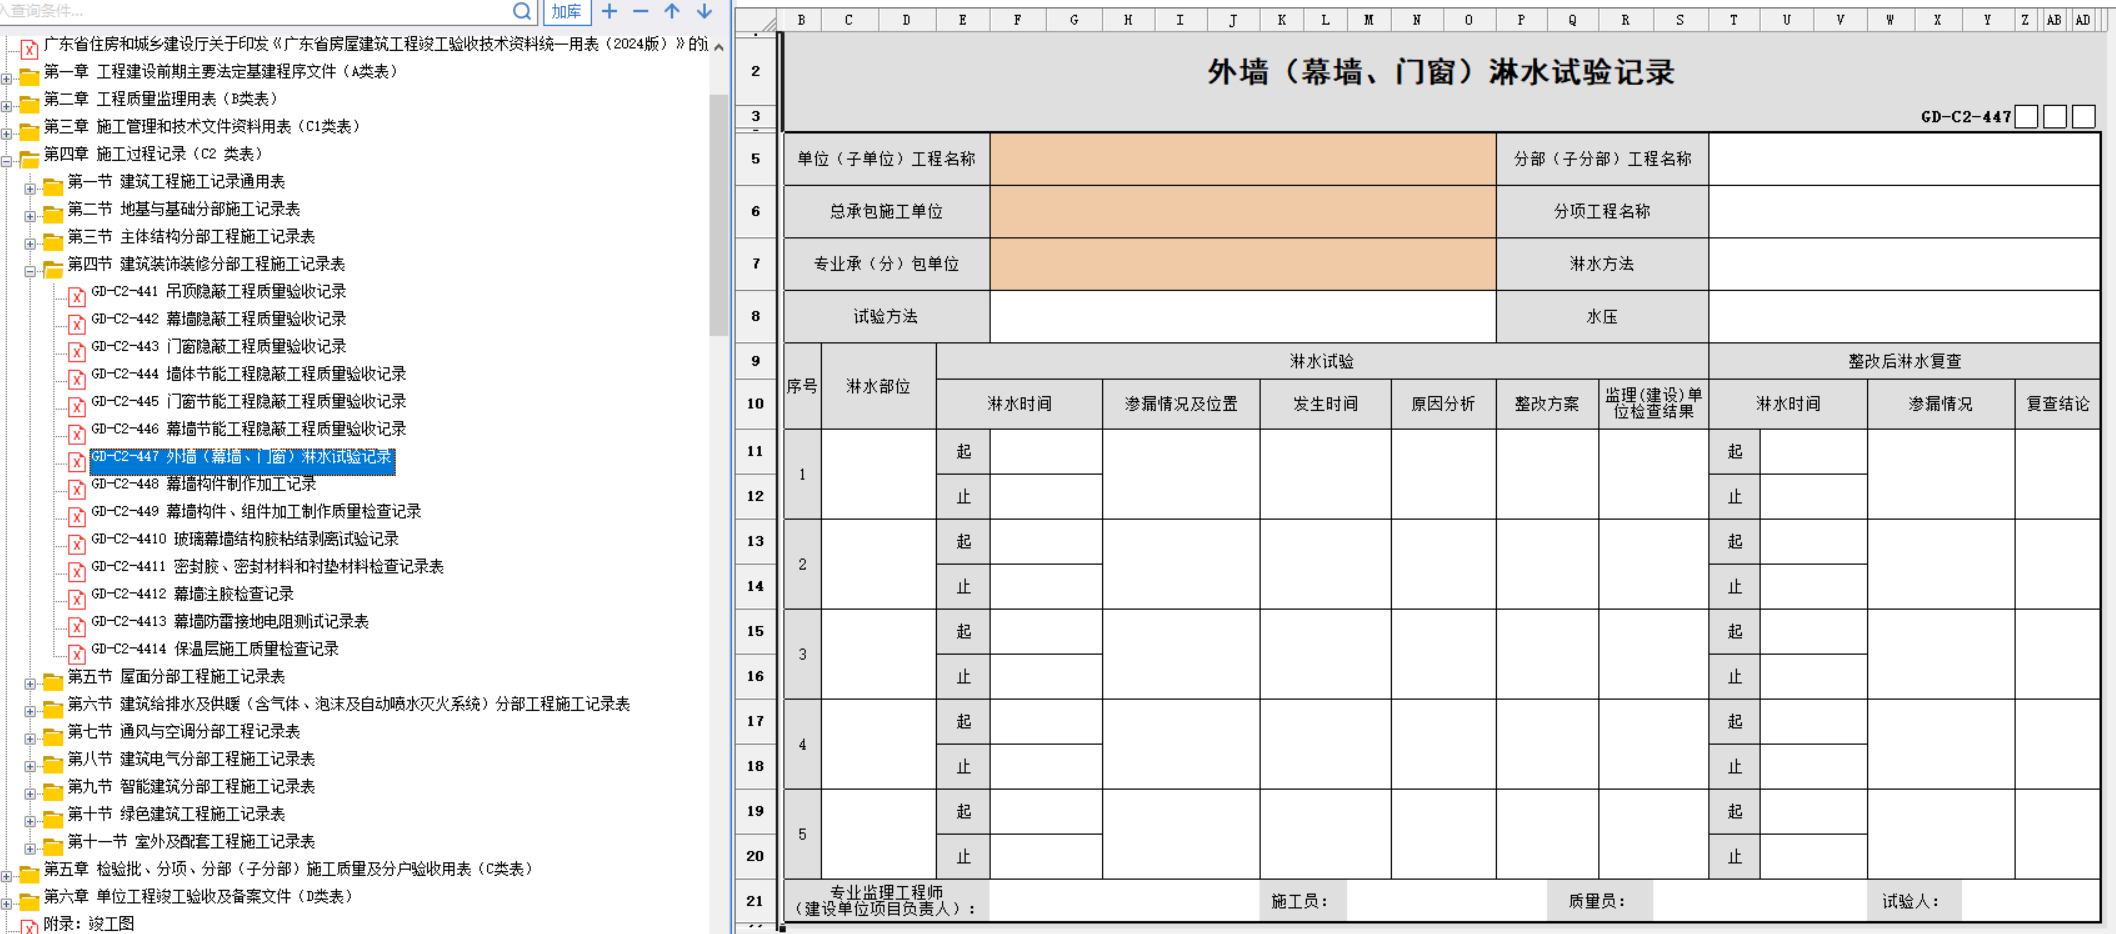Tick first checkbox after GD-C2-447
The image size is (2116, 934).
(x=2026, y=117)
